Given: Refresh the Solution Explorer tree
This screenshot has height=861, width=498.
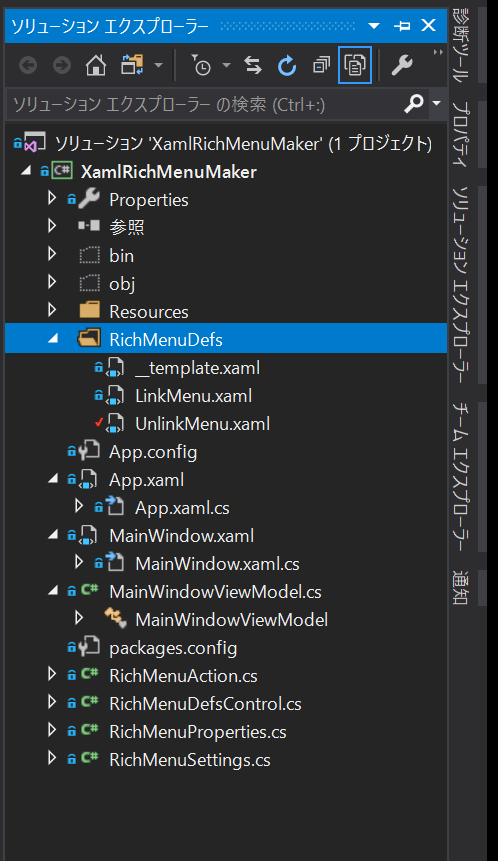Looking at the screenshot, I should [x=287, y=66].
